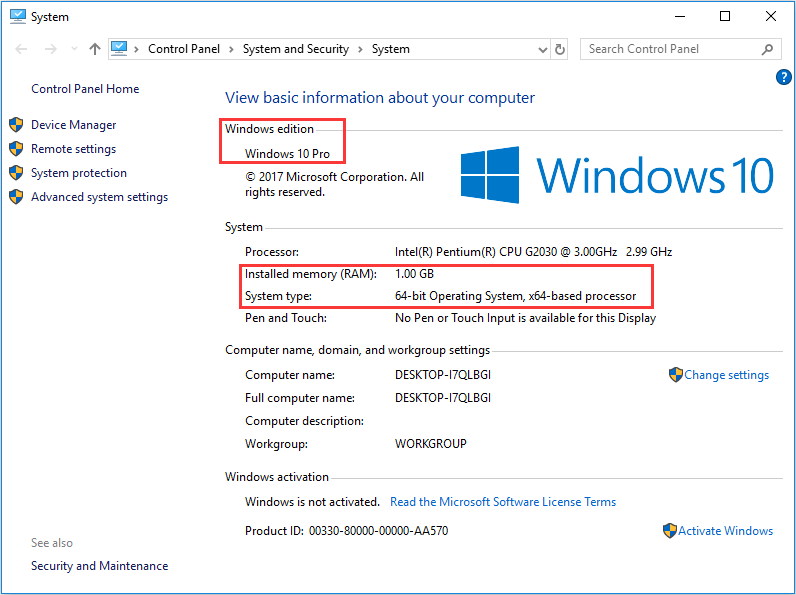Close the System window

[x=771, y=16]
